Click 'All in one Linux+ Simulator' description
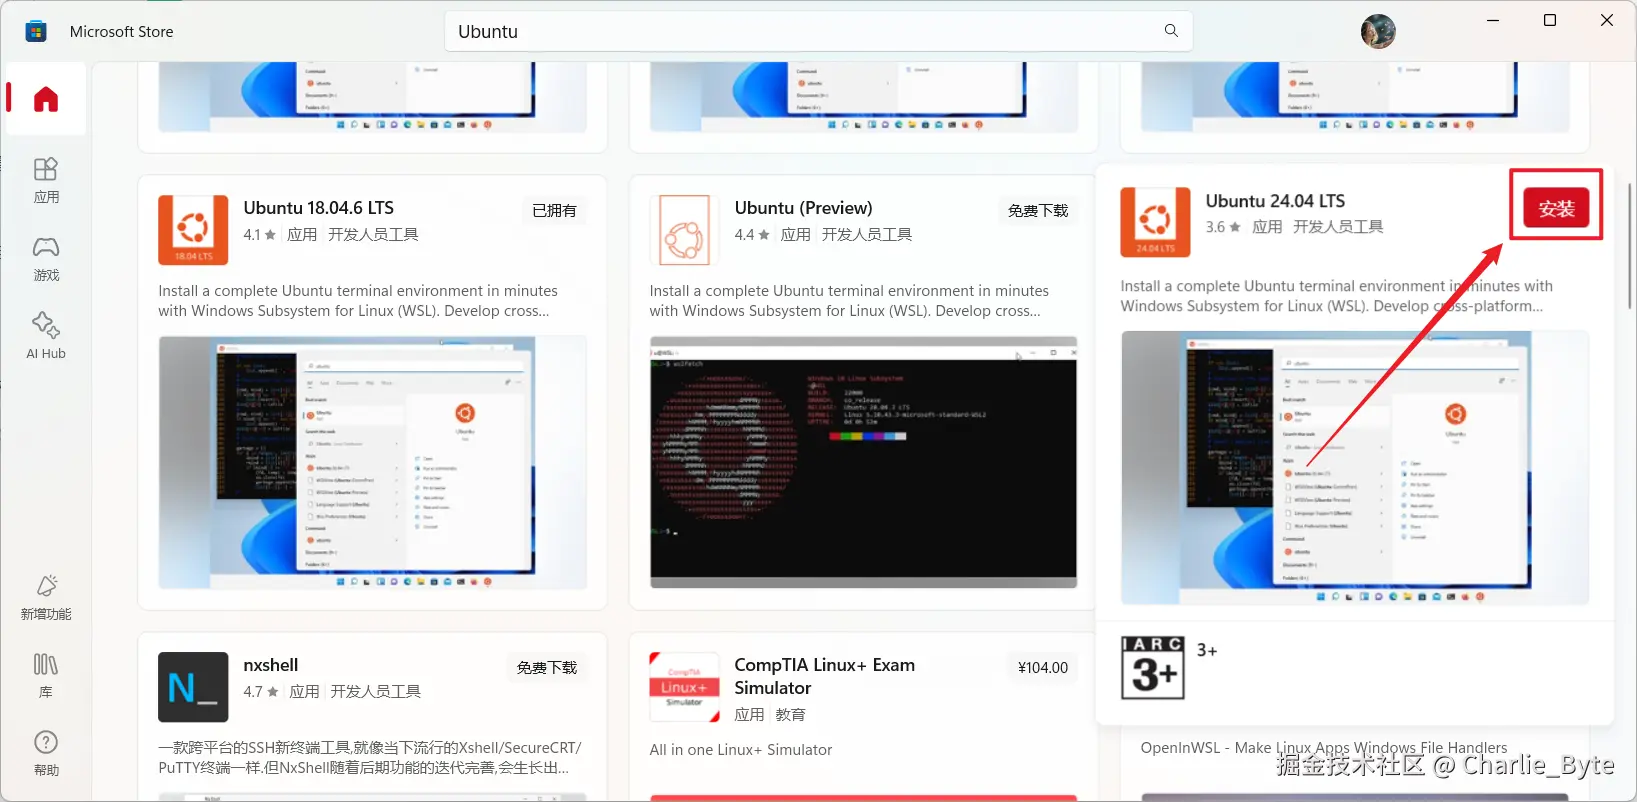This screenshot has width=1637, height=802. [x=741, y=750]
